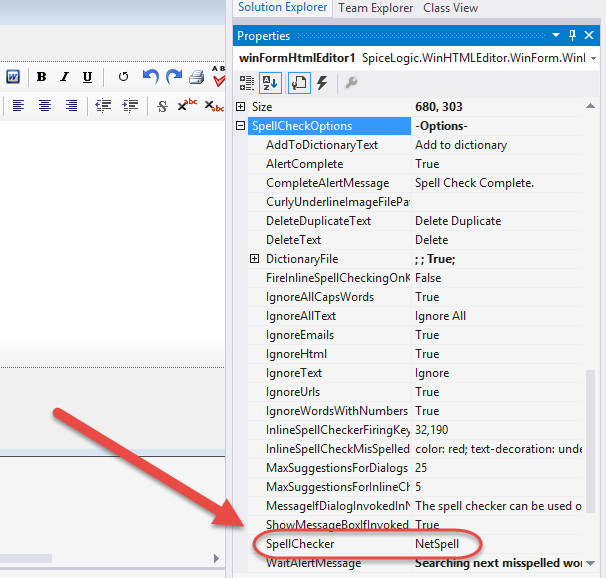Select the ShowMessageBoxIfInvoked property
The image size is (606, 578).
pyautogui.click(x=337, y=525)
